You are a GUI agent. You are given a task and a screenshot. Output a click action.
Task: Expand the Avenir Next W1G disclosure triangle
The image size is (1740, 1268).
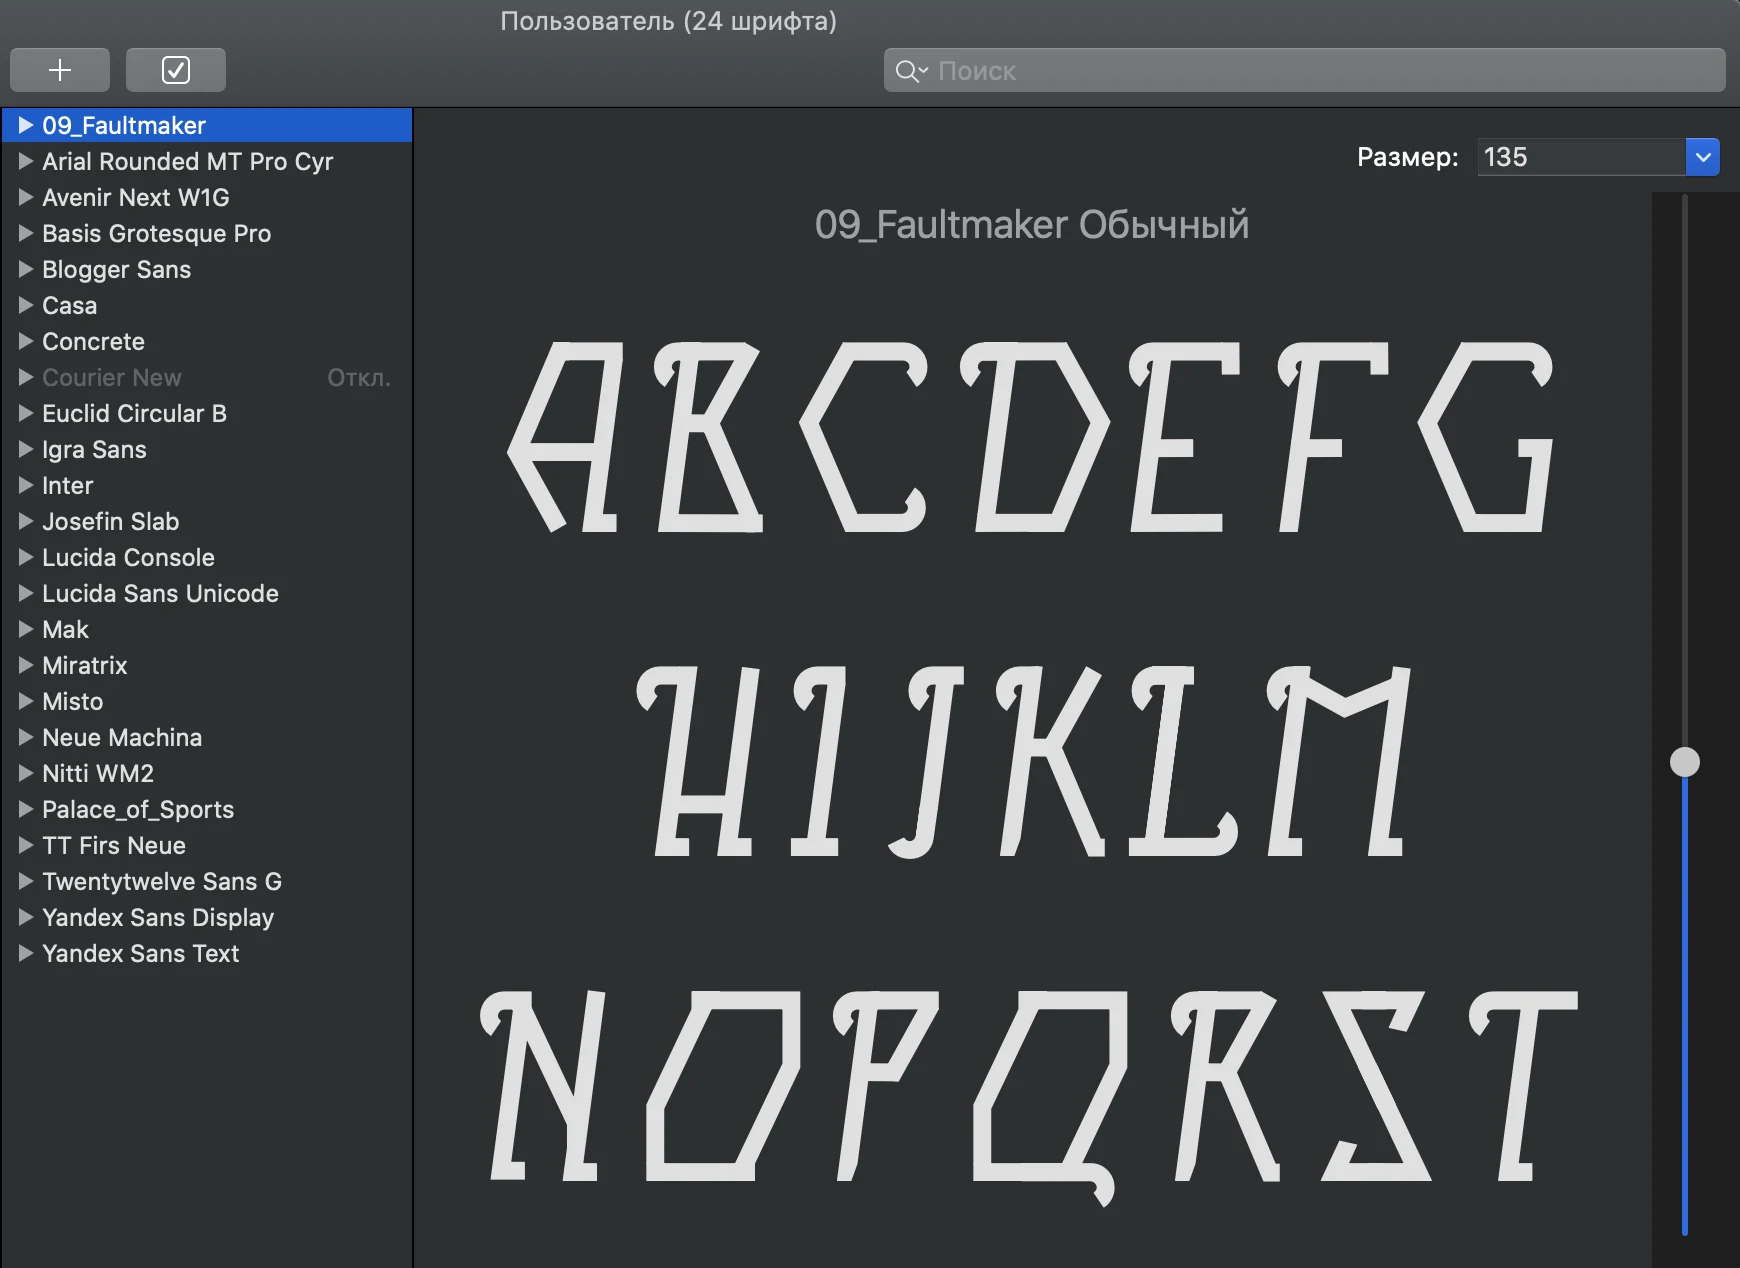click(x=26, y=197)
